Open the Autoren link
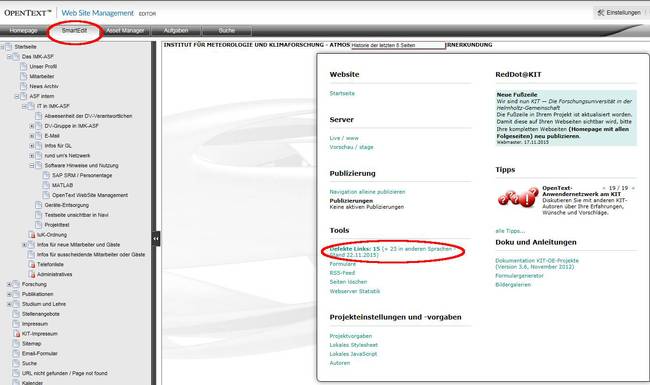 (340, 363)
